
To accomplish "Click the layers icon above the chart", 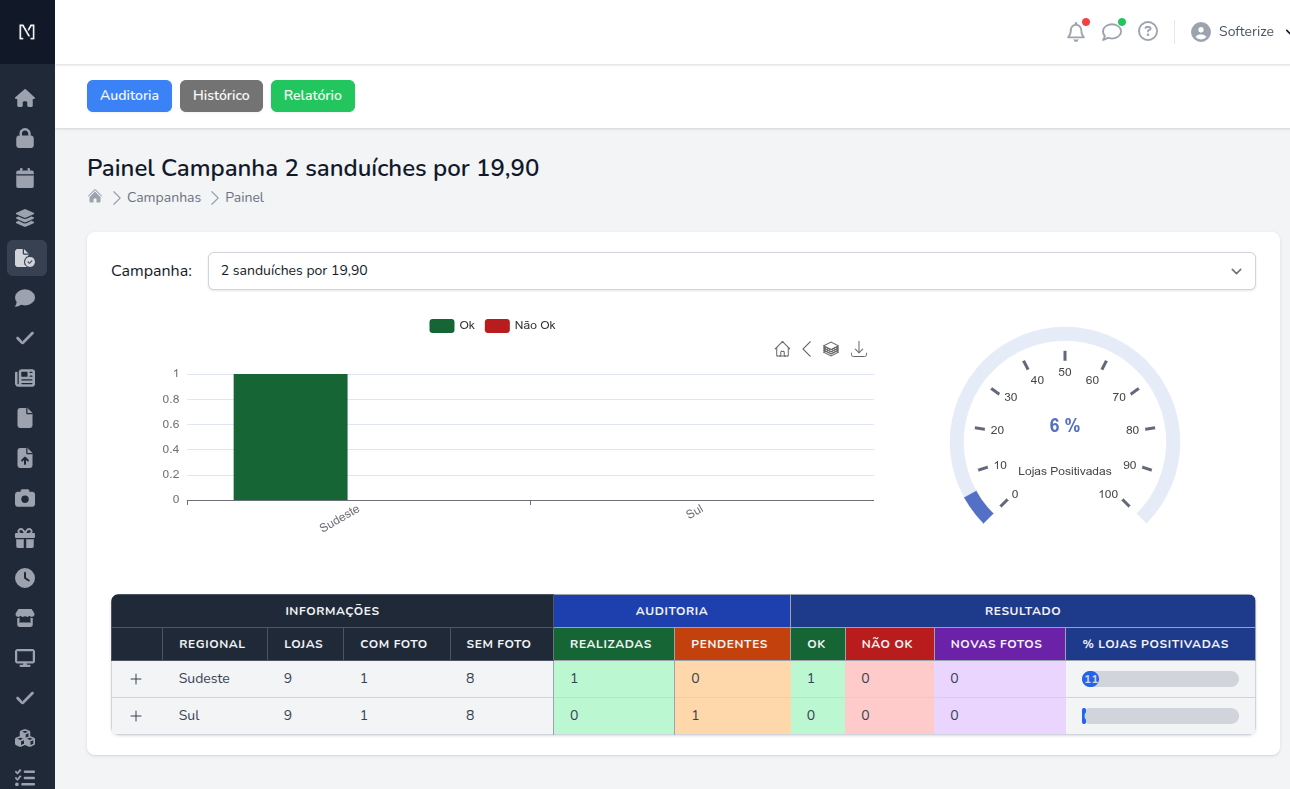I will click(830, 348).
